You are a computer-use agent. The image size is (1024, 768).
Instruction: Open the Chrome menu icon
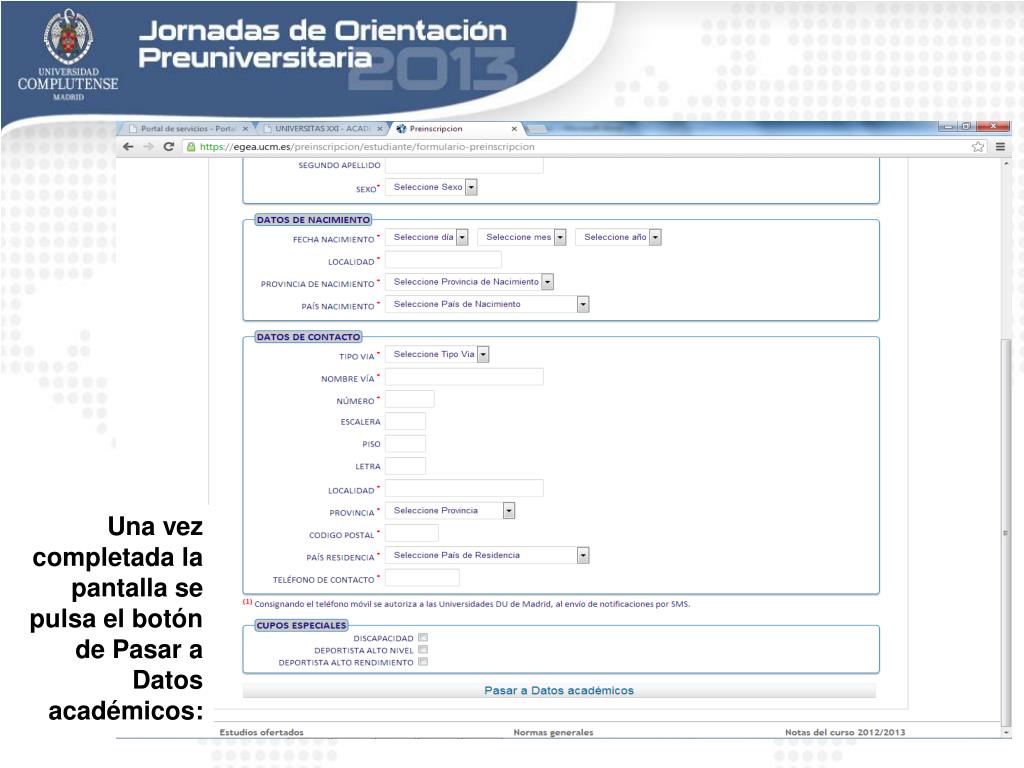pos(1000,147)
